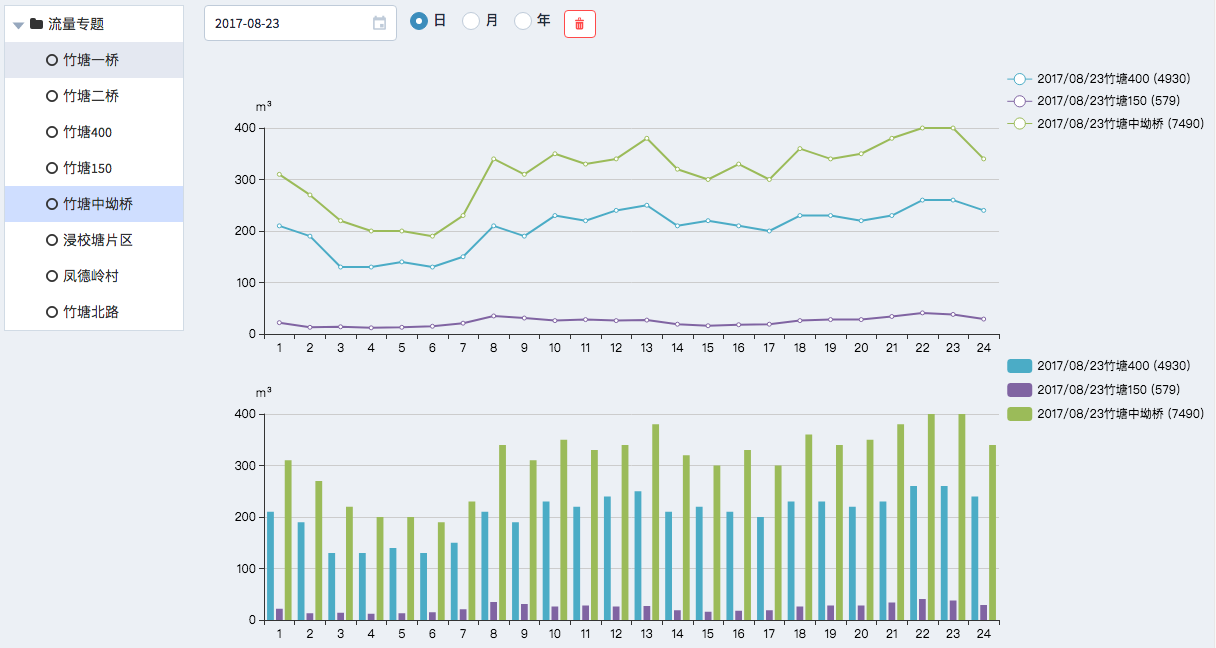This screenshot has height=648, width=1216.
Task: Select the 年 radio button
Action: 523,21
